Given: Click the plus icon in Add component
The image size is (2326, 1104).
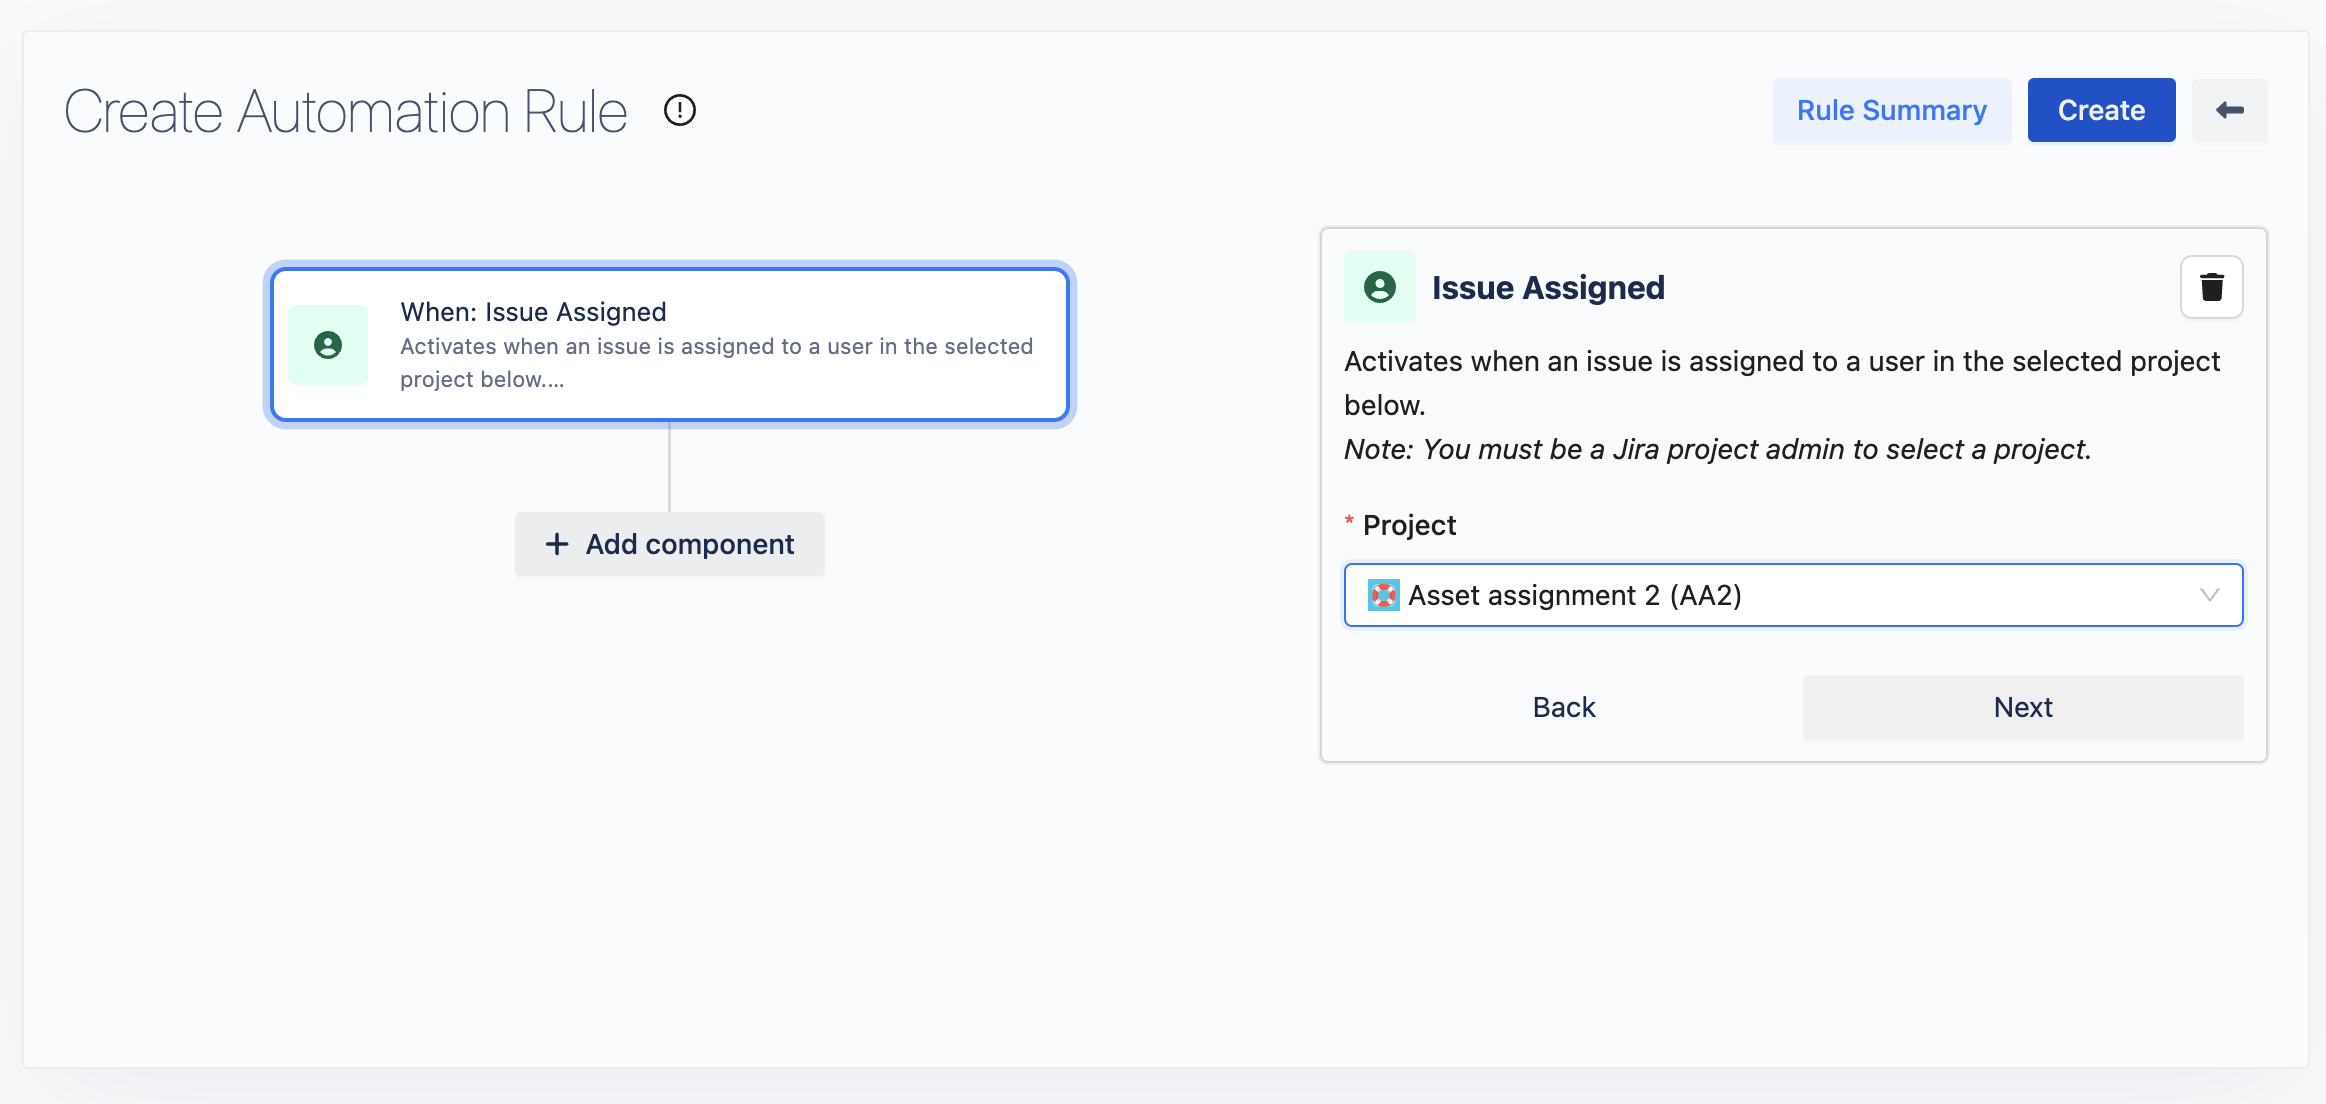Looking at the screenshot, I should [x=557, y=544].
